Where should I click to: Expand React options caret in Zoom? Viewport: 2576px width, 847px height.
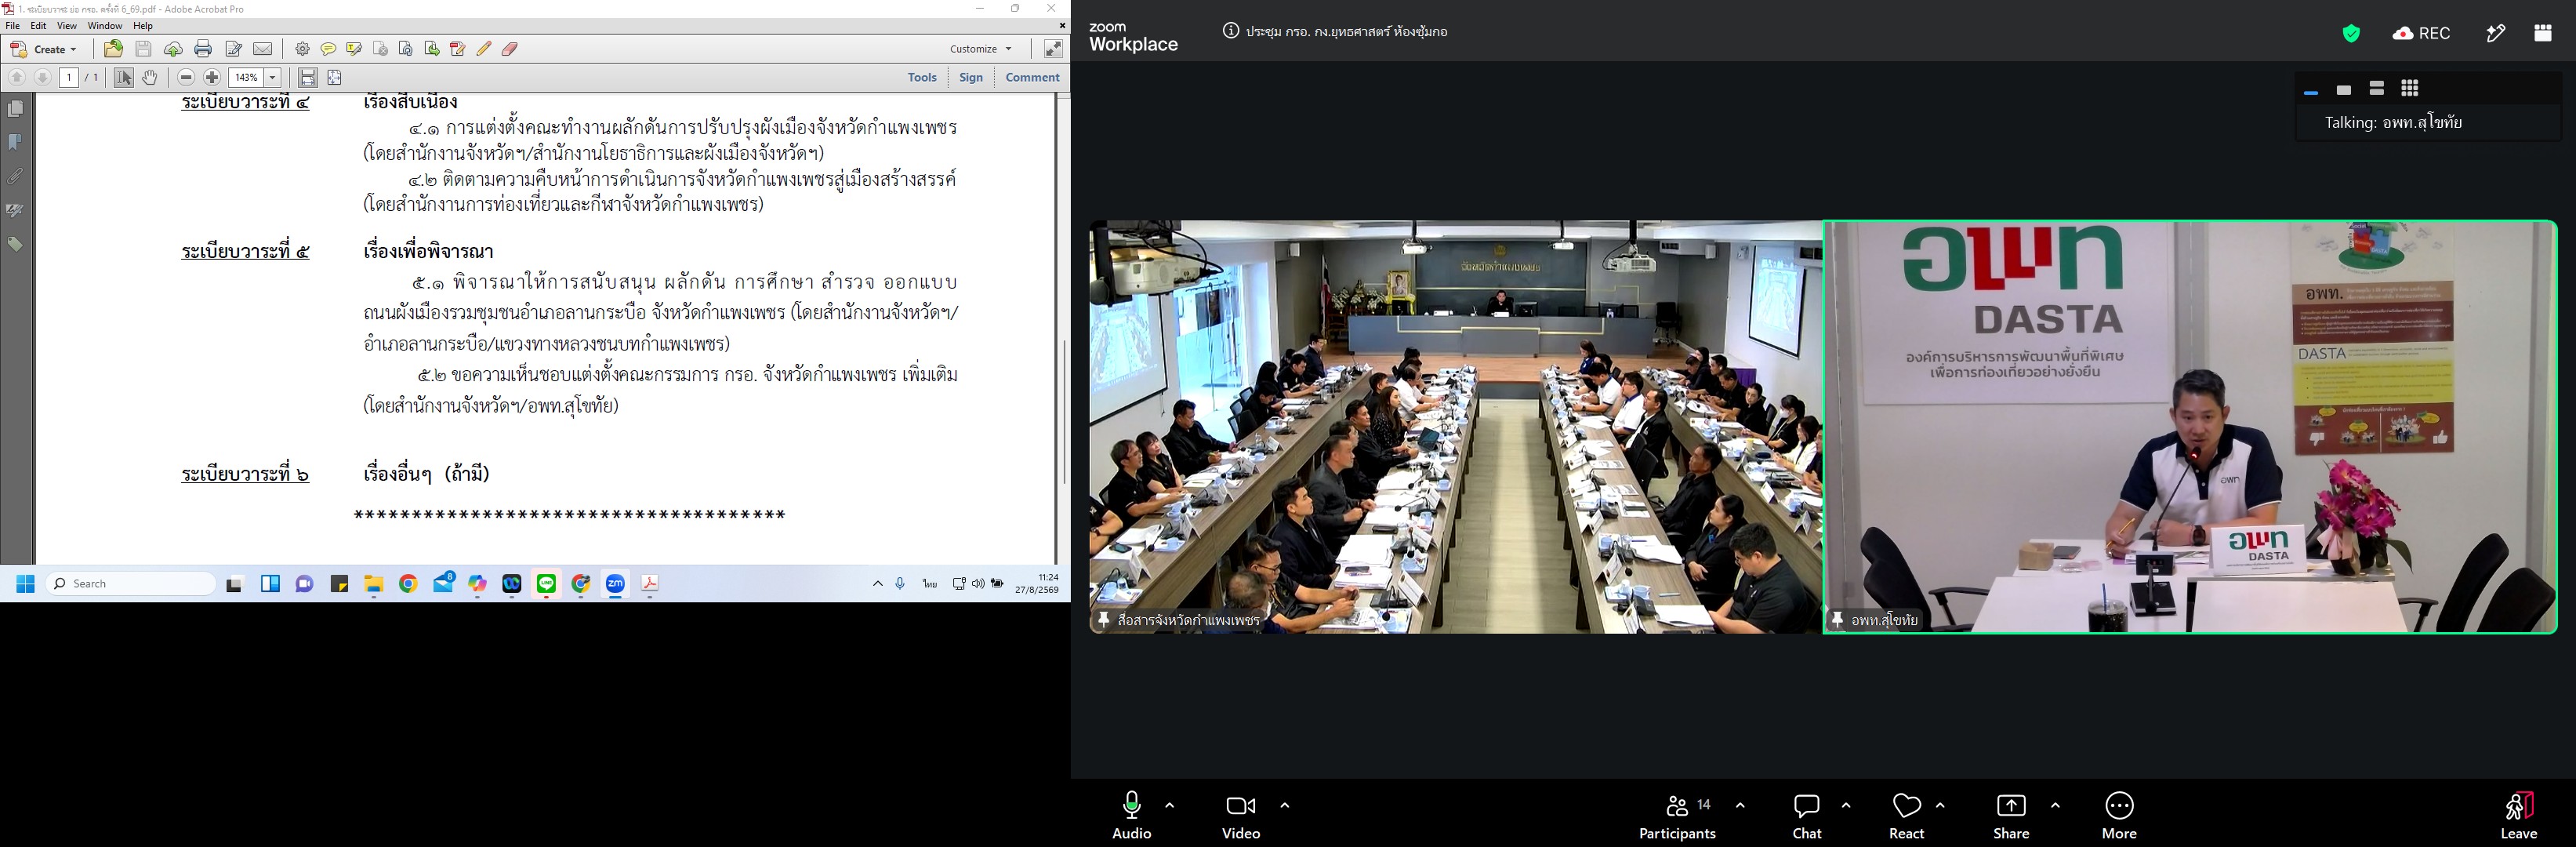tap(1940, 805)
